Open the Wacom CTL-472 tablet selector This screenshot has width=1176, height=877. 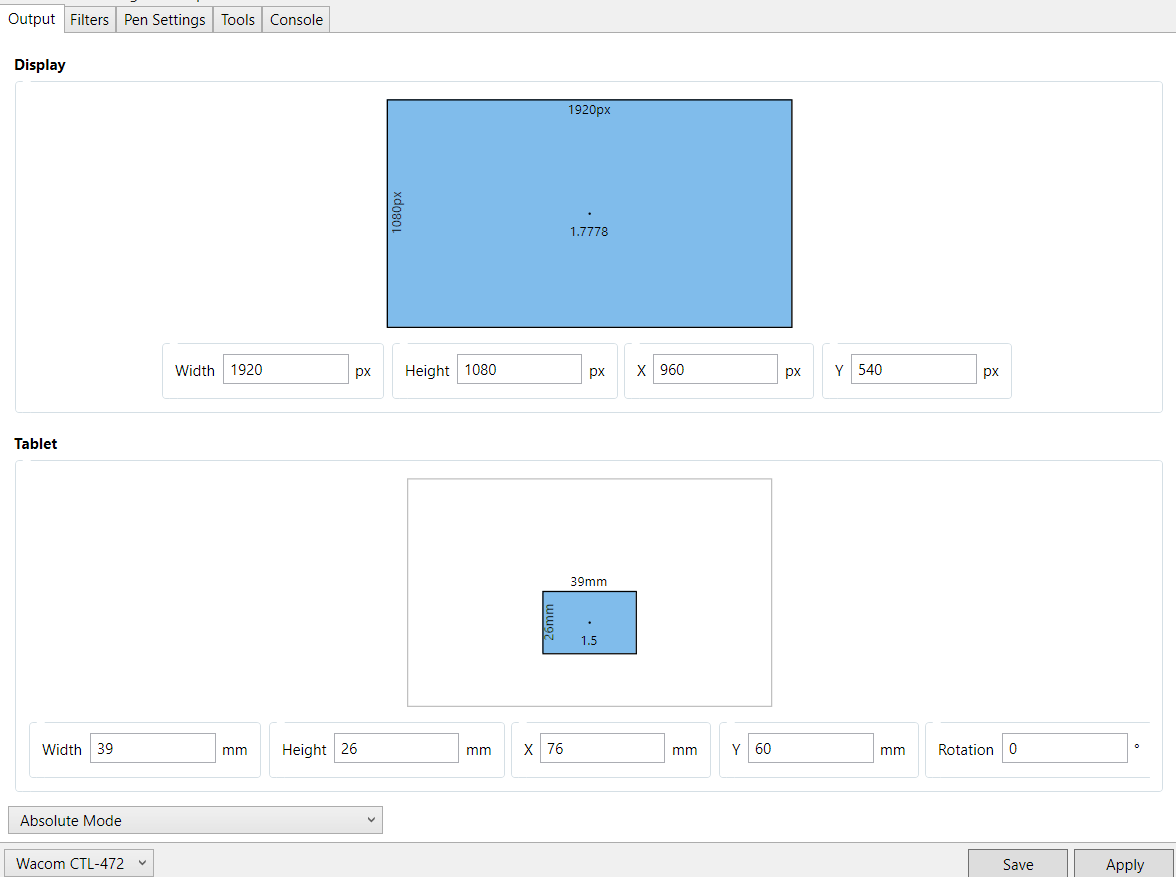click(79, 863)
